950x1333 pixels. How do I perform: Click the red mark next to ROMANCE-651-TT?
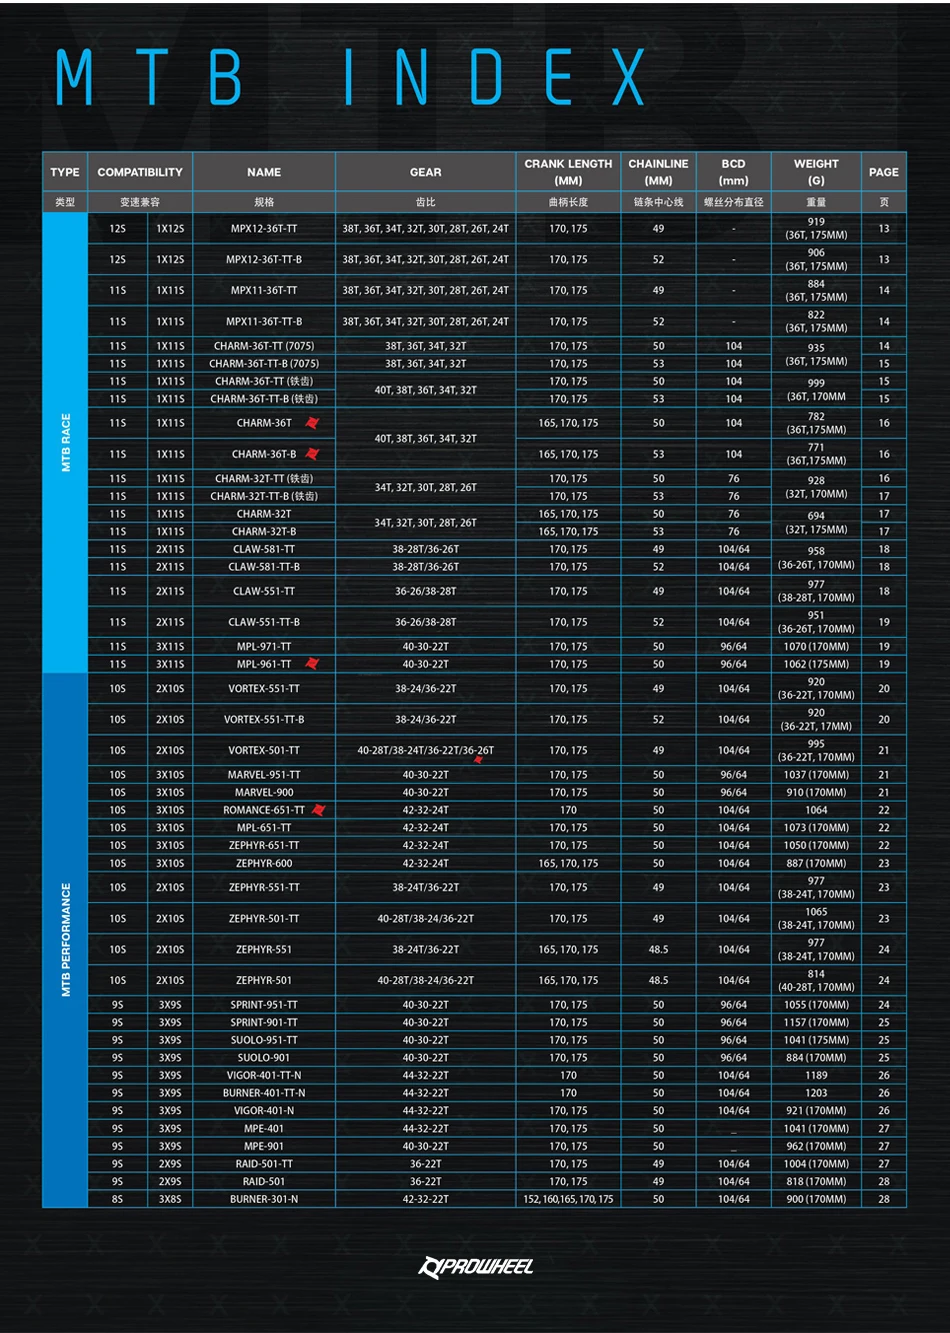coord(319,810)
